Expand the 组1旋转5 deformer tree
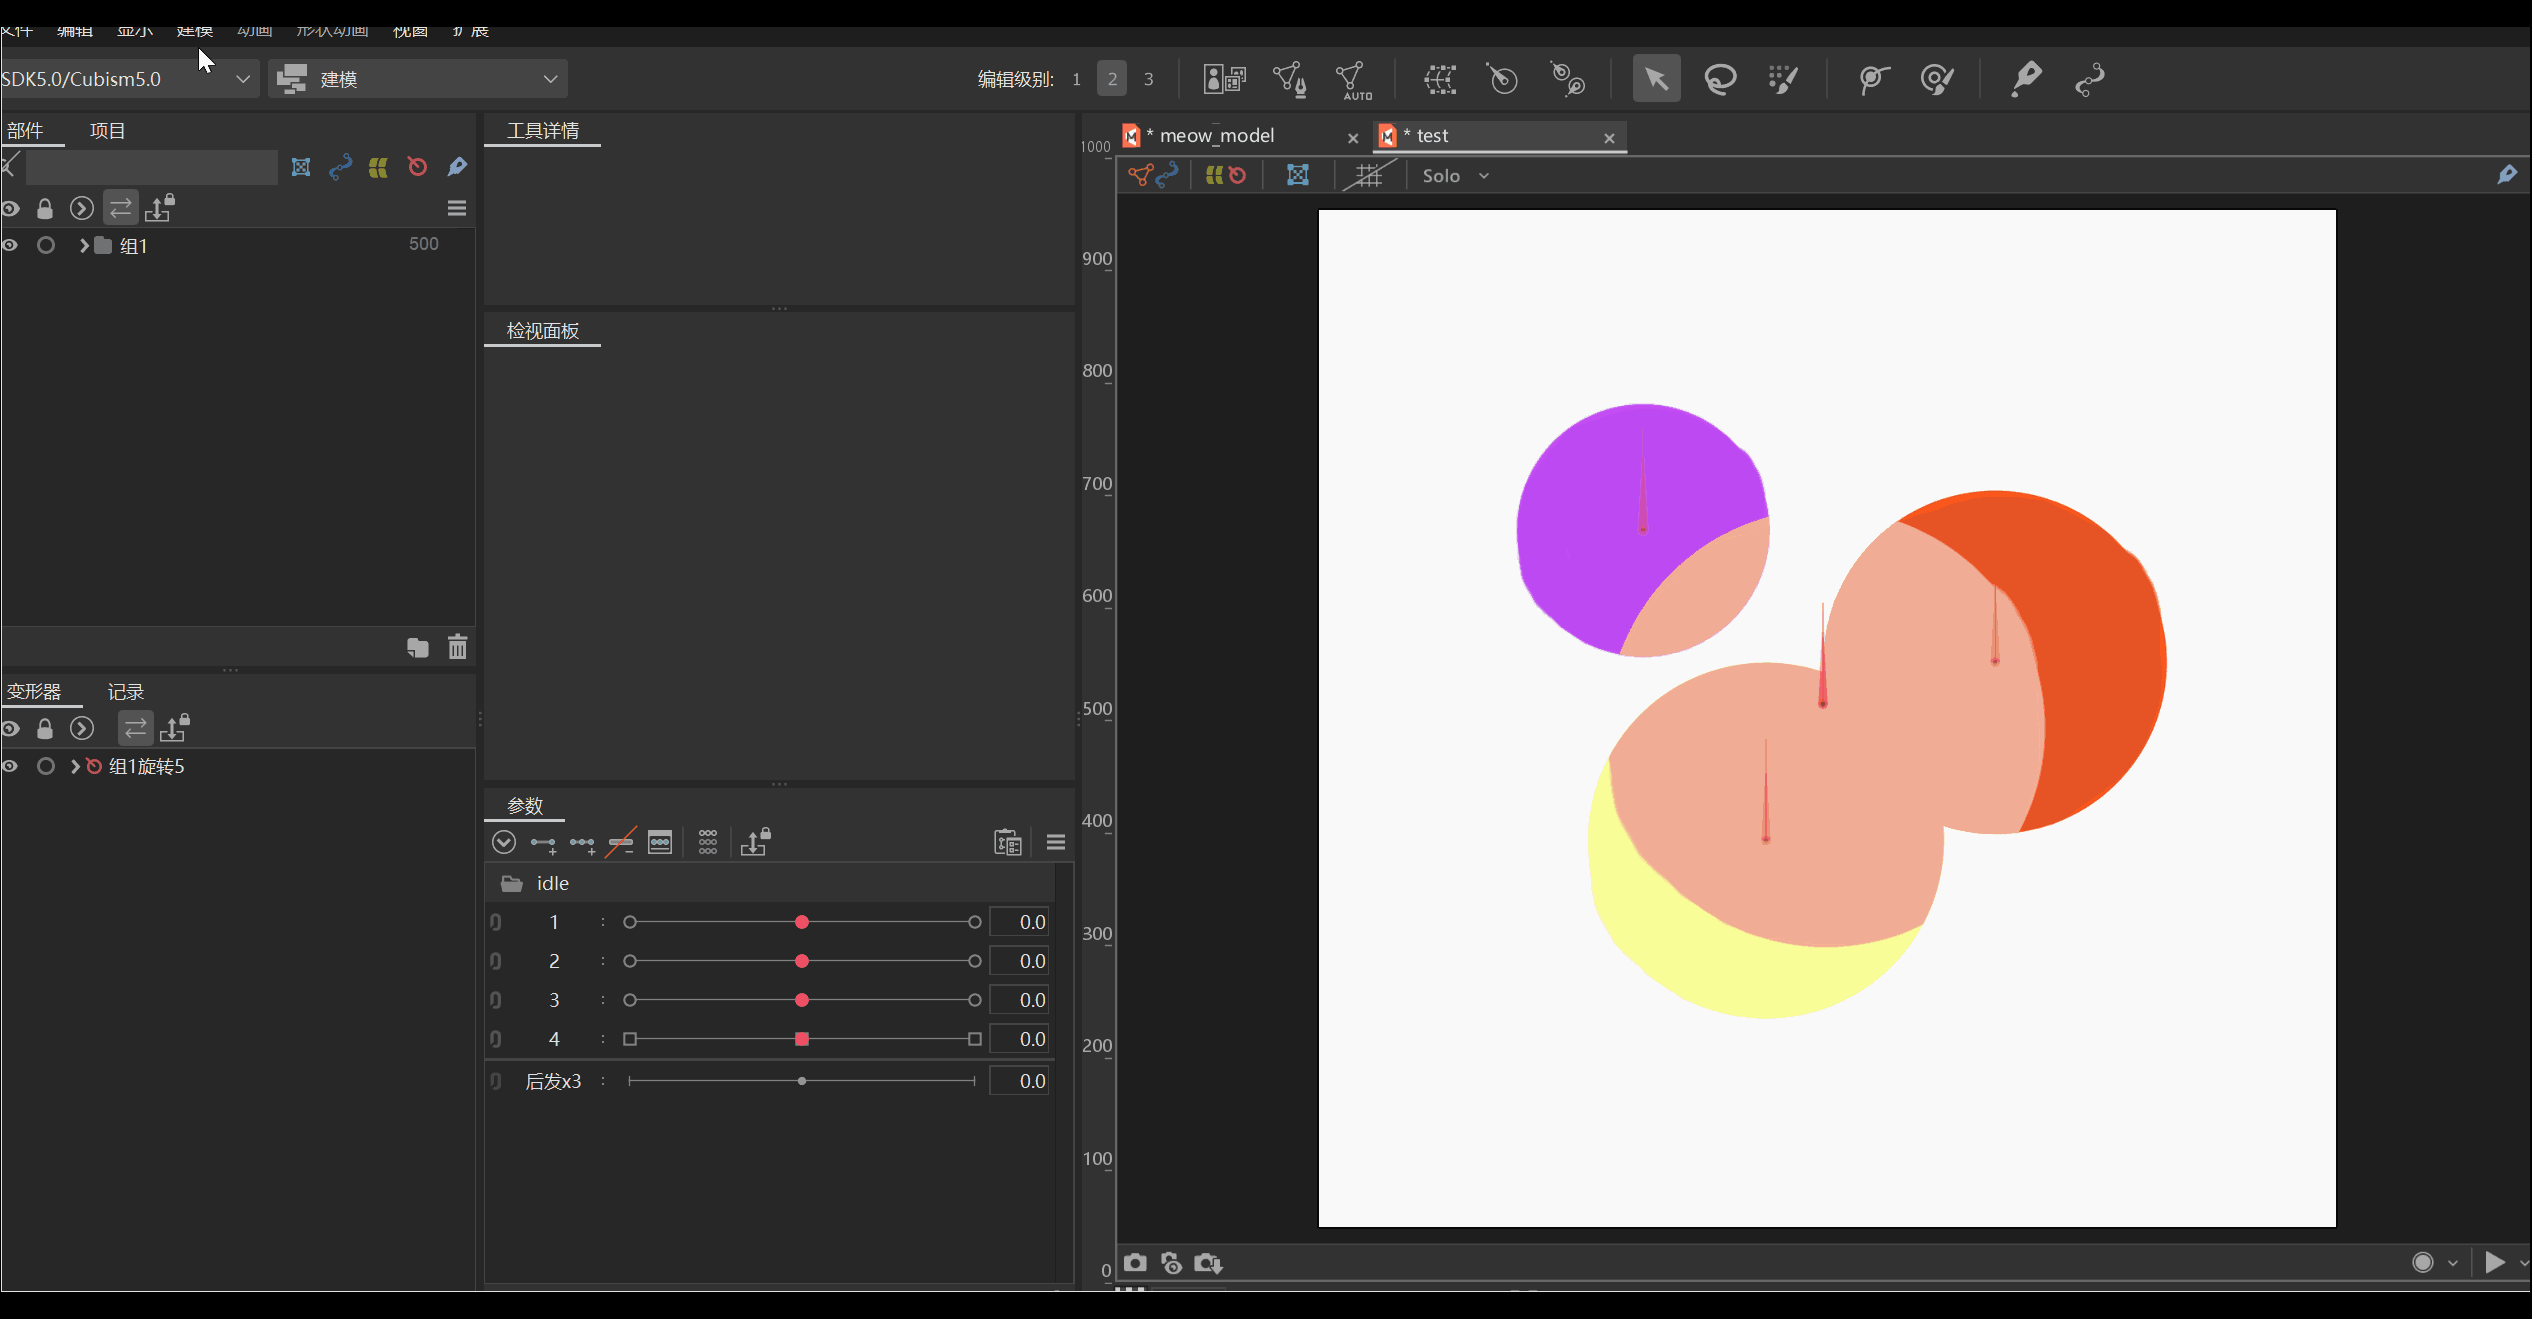This screenshot has width=2532, height=1319. tap(75, 766)
